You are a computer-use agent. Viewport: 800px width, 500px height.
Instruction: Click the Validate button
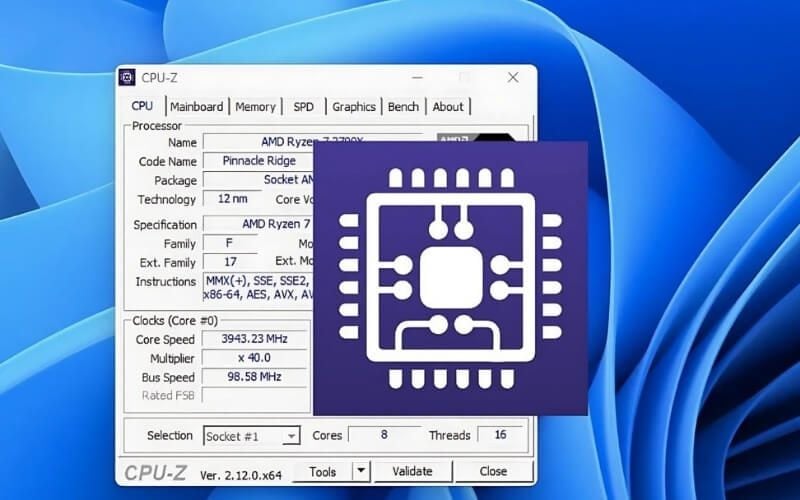(412, 471)
